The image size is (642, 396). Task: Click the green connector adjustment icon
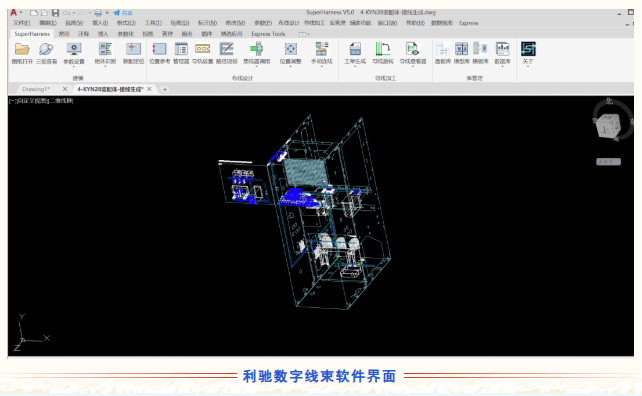[257, 49]
